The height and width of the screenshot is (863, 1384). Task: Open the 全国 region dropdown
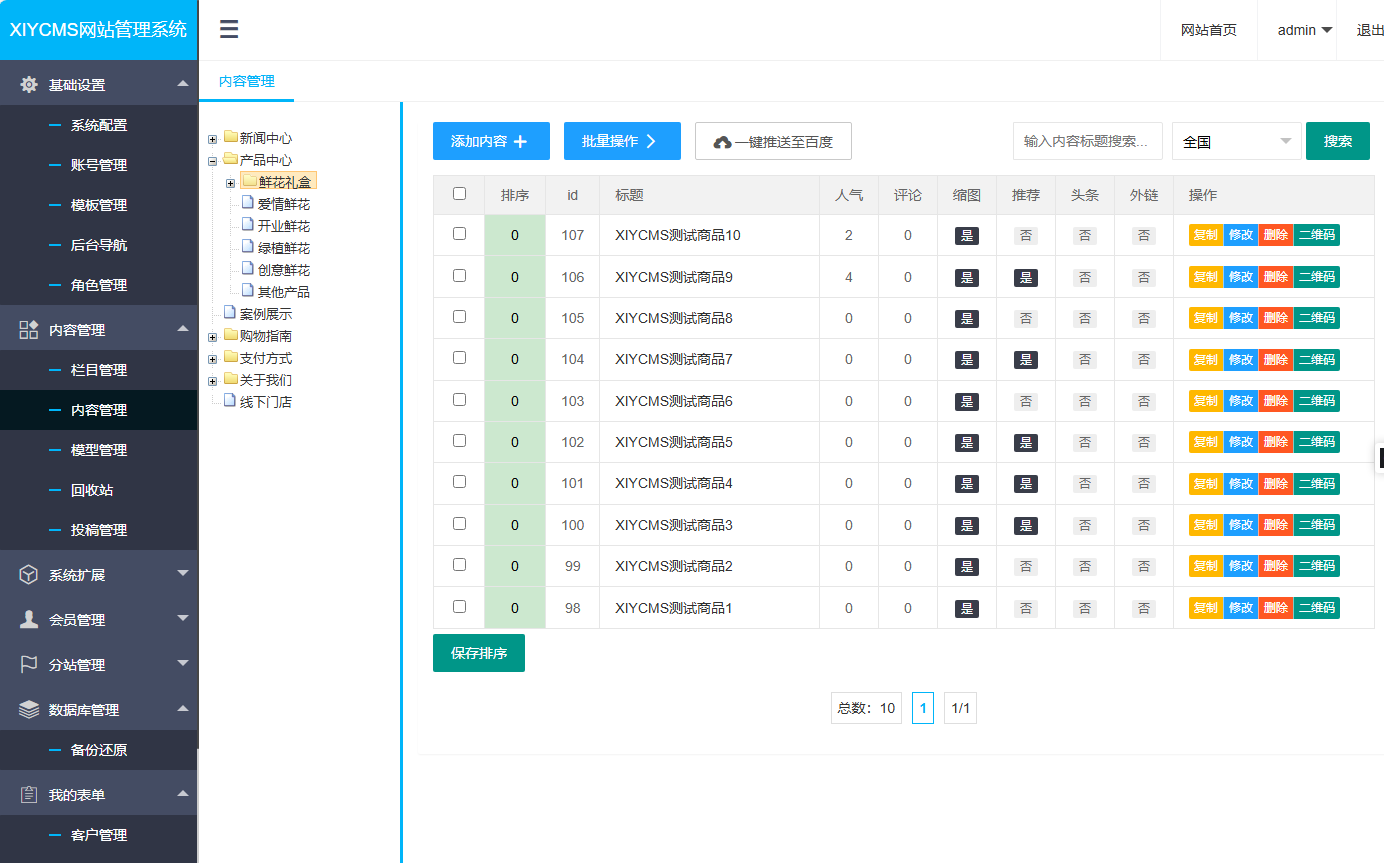(x=1236, y=142)
